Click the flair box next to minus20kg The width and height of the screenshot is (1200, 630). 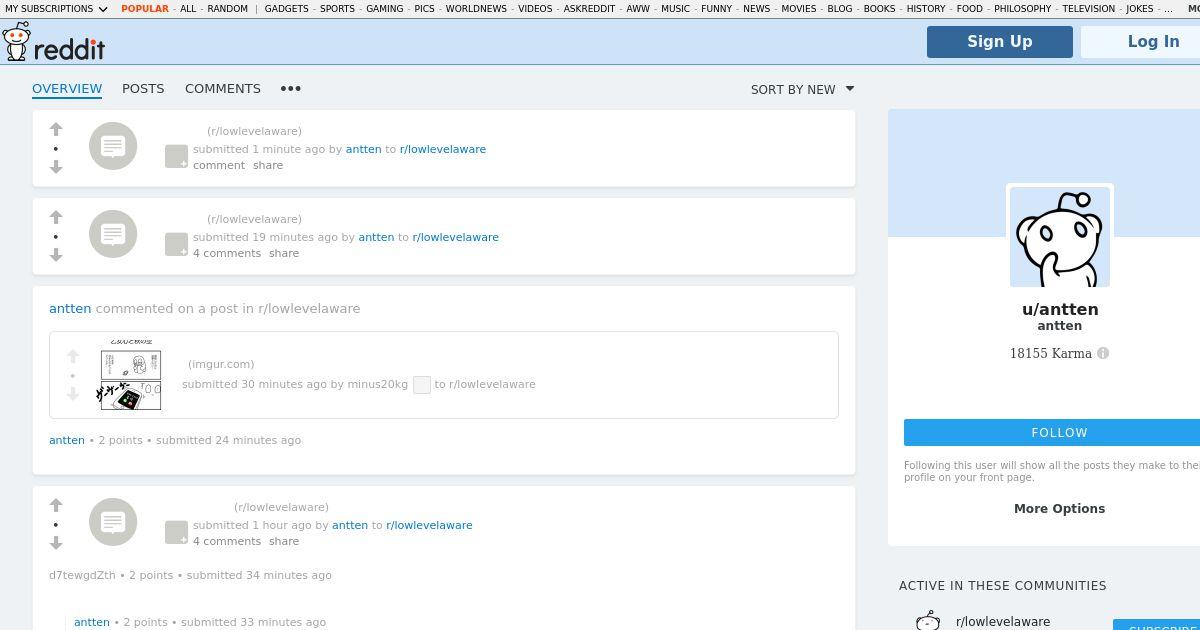click(422, 385)
